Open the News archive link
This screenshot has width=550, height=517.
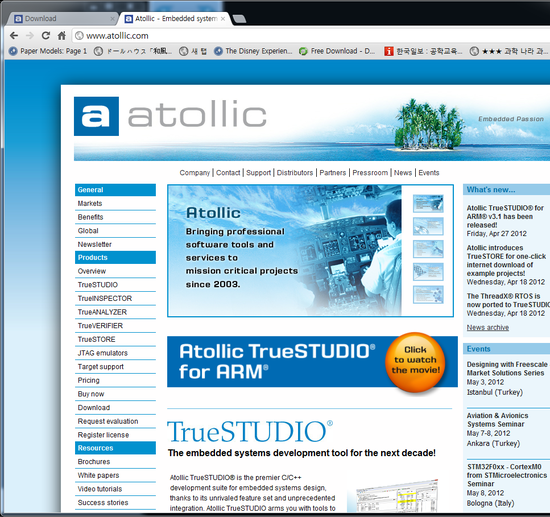tap(488, 328)
